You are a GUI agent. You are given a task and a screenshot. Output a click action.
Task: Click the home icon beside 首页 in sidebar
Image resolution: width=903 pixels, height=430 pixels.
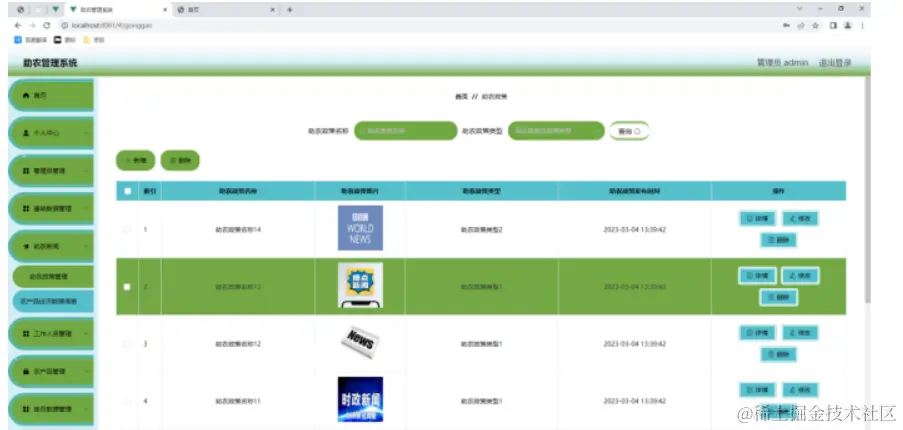(x=25, y=96)
